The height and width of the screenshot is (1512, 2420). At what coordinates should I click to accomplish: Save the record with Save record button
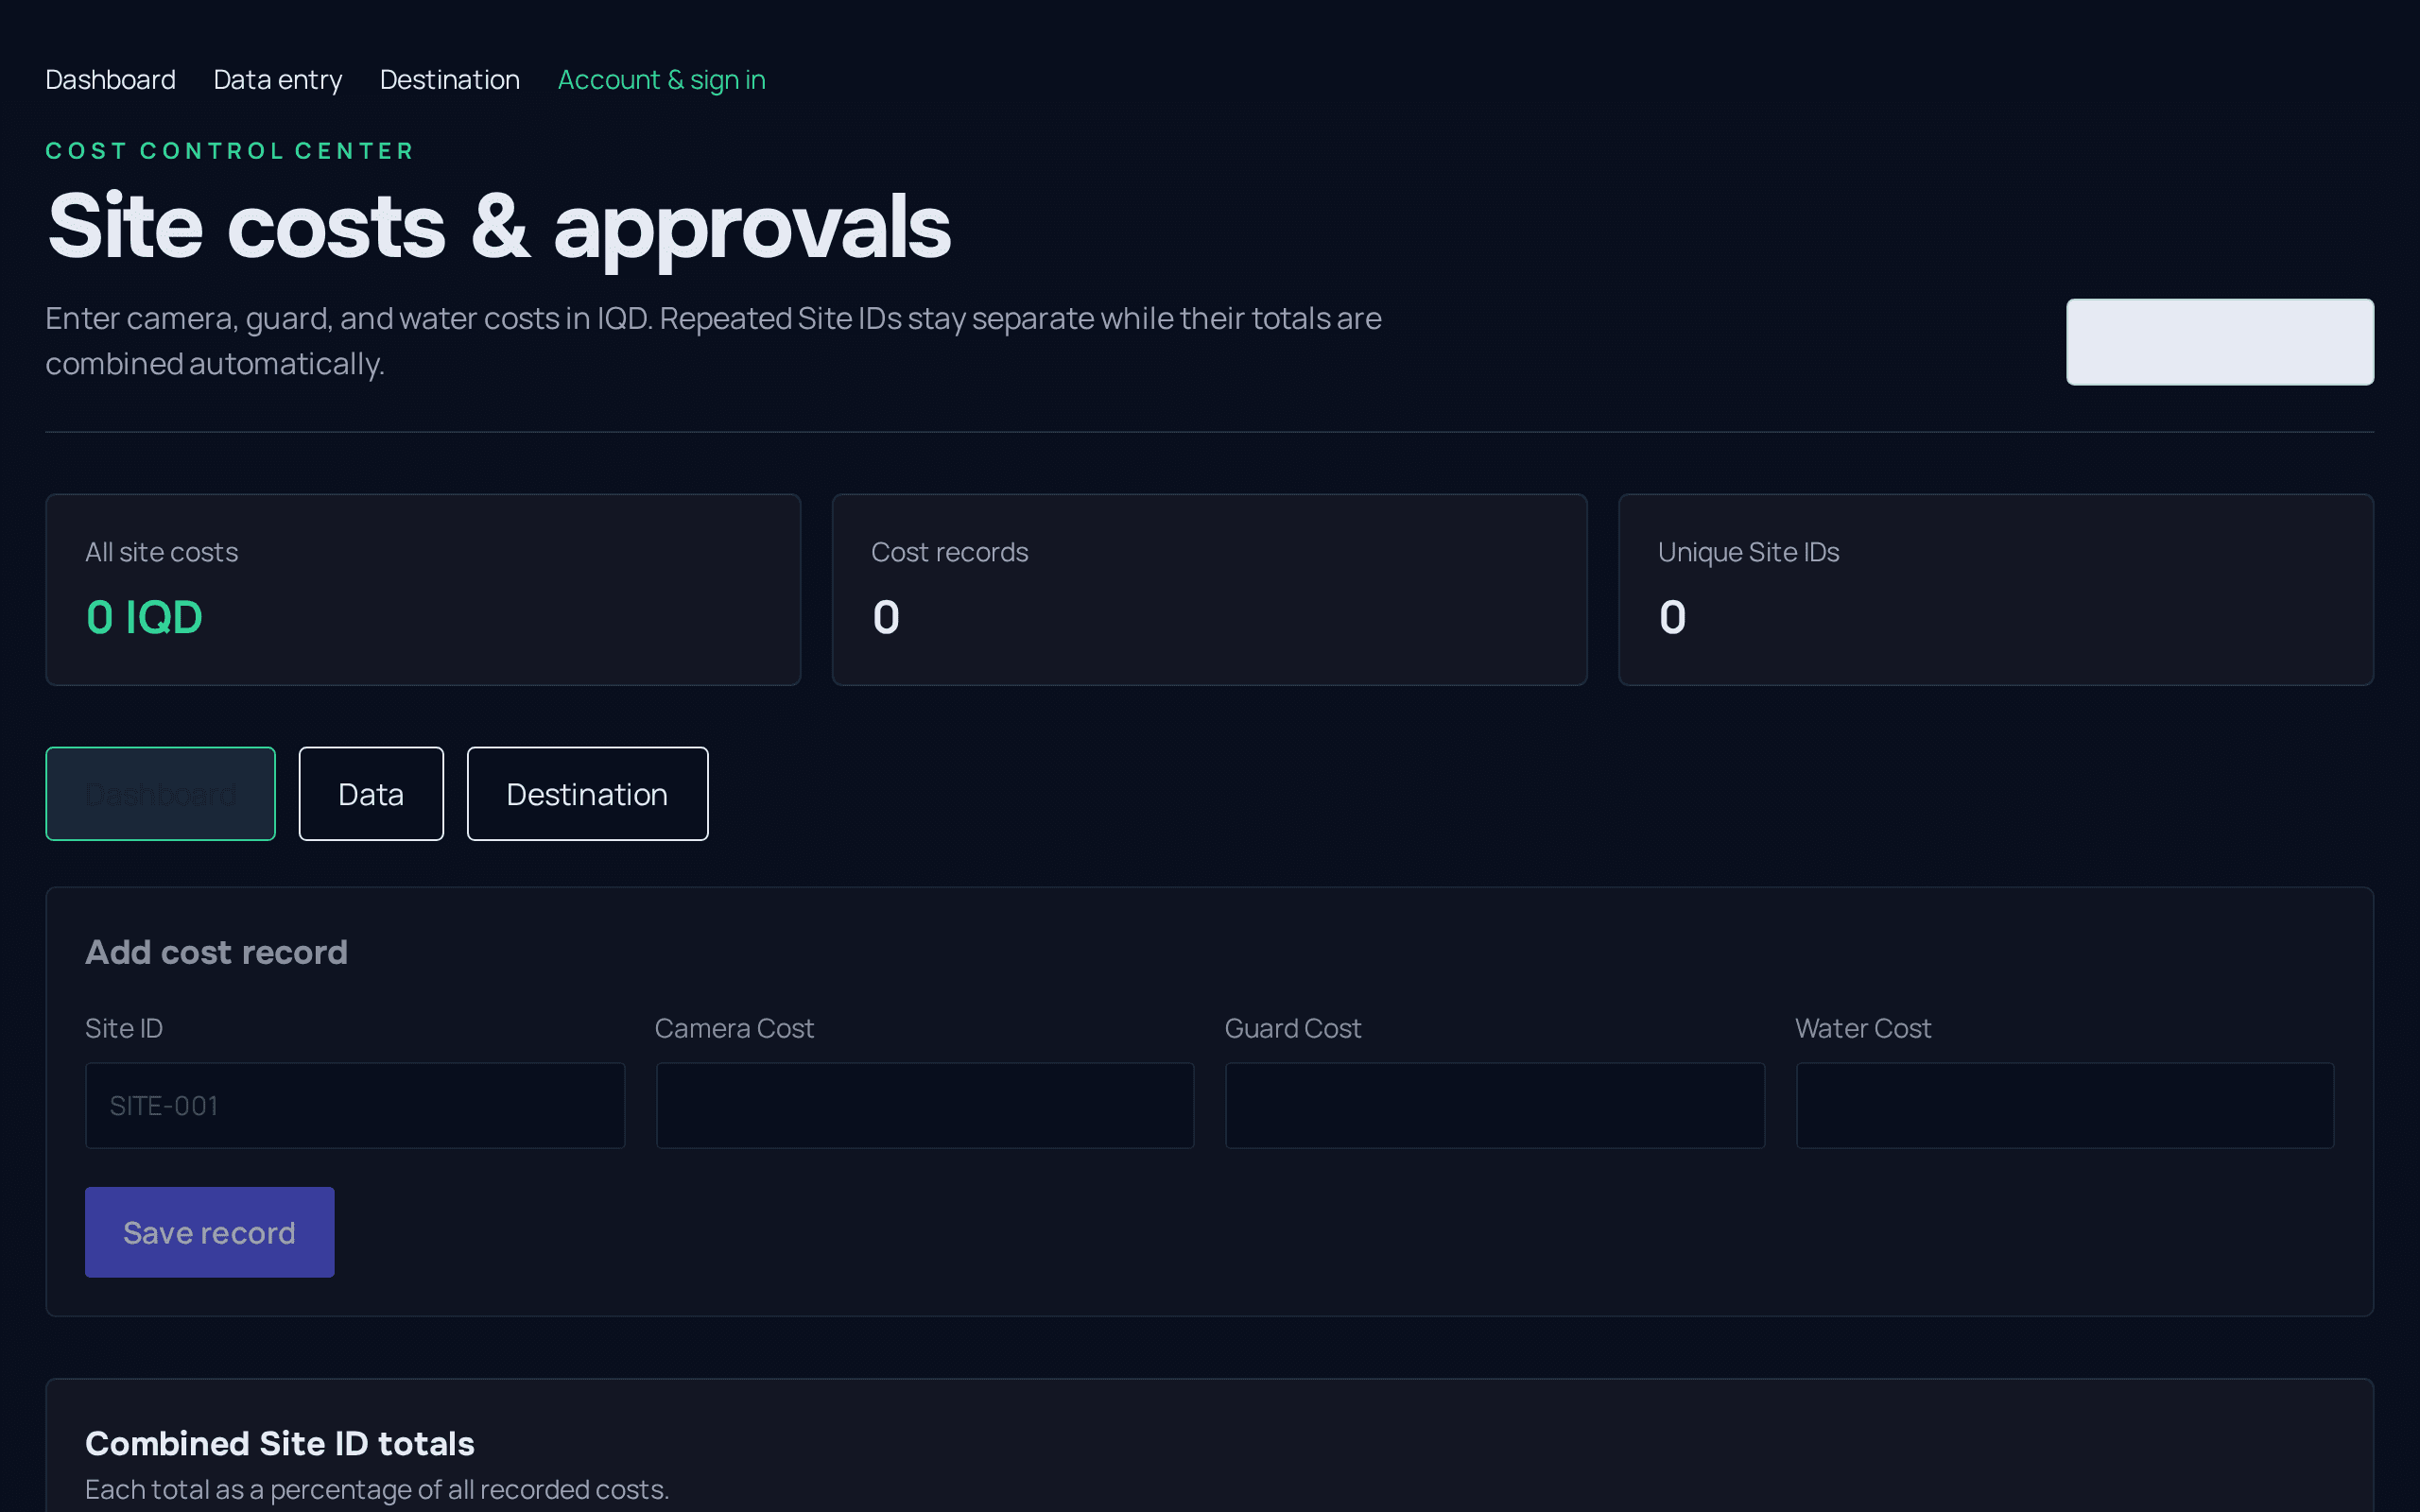click(209, 1232)
